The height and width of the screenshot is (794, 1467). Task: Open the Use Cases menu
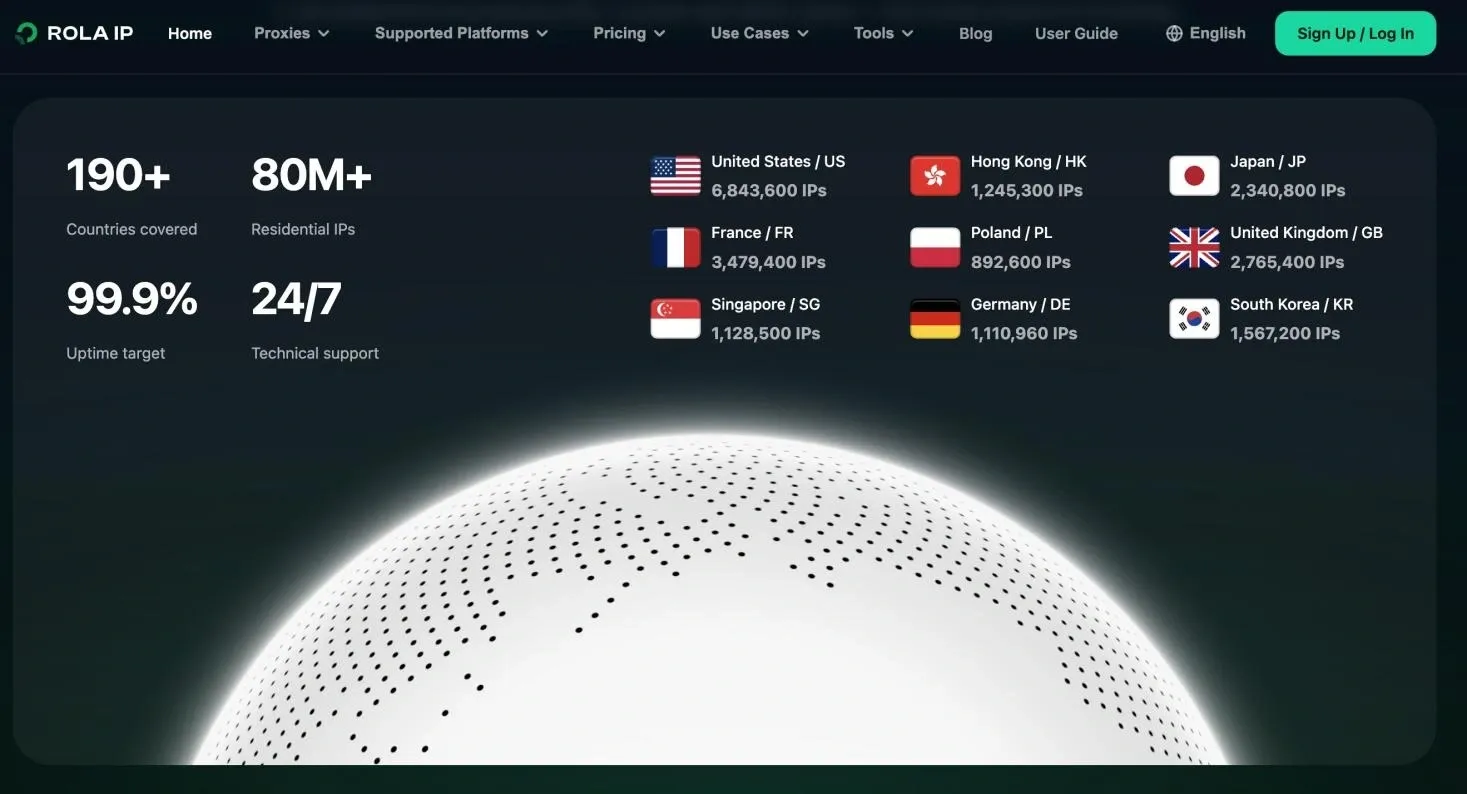pyautogui.click(x=760, y=33)
